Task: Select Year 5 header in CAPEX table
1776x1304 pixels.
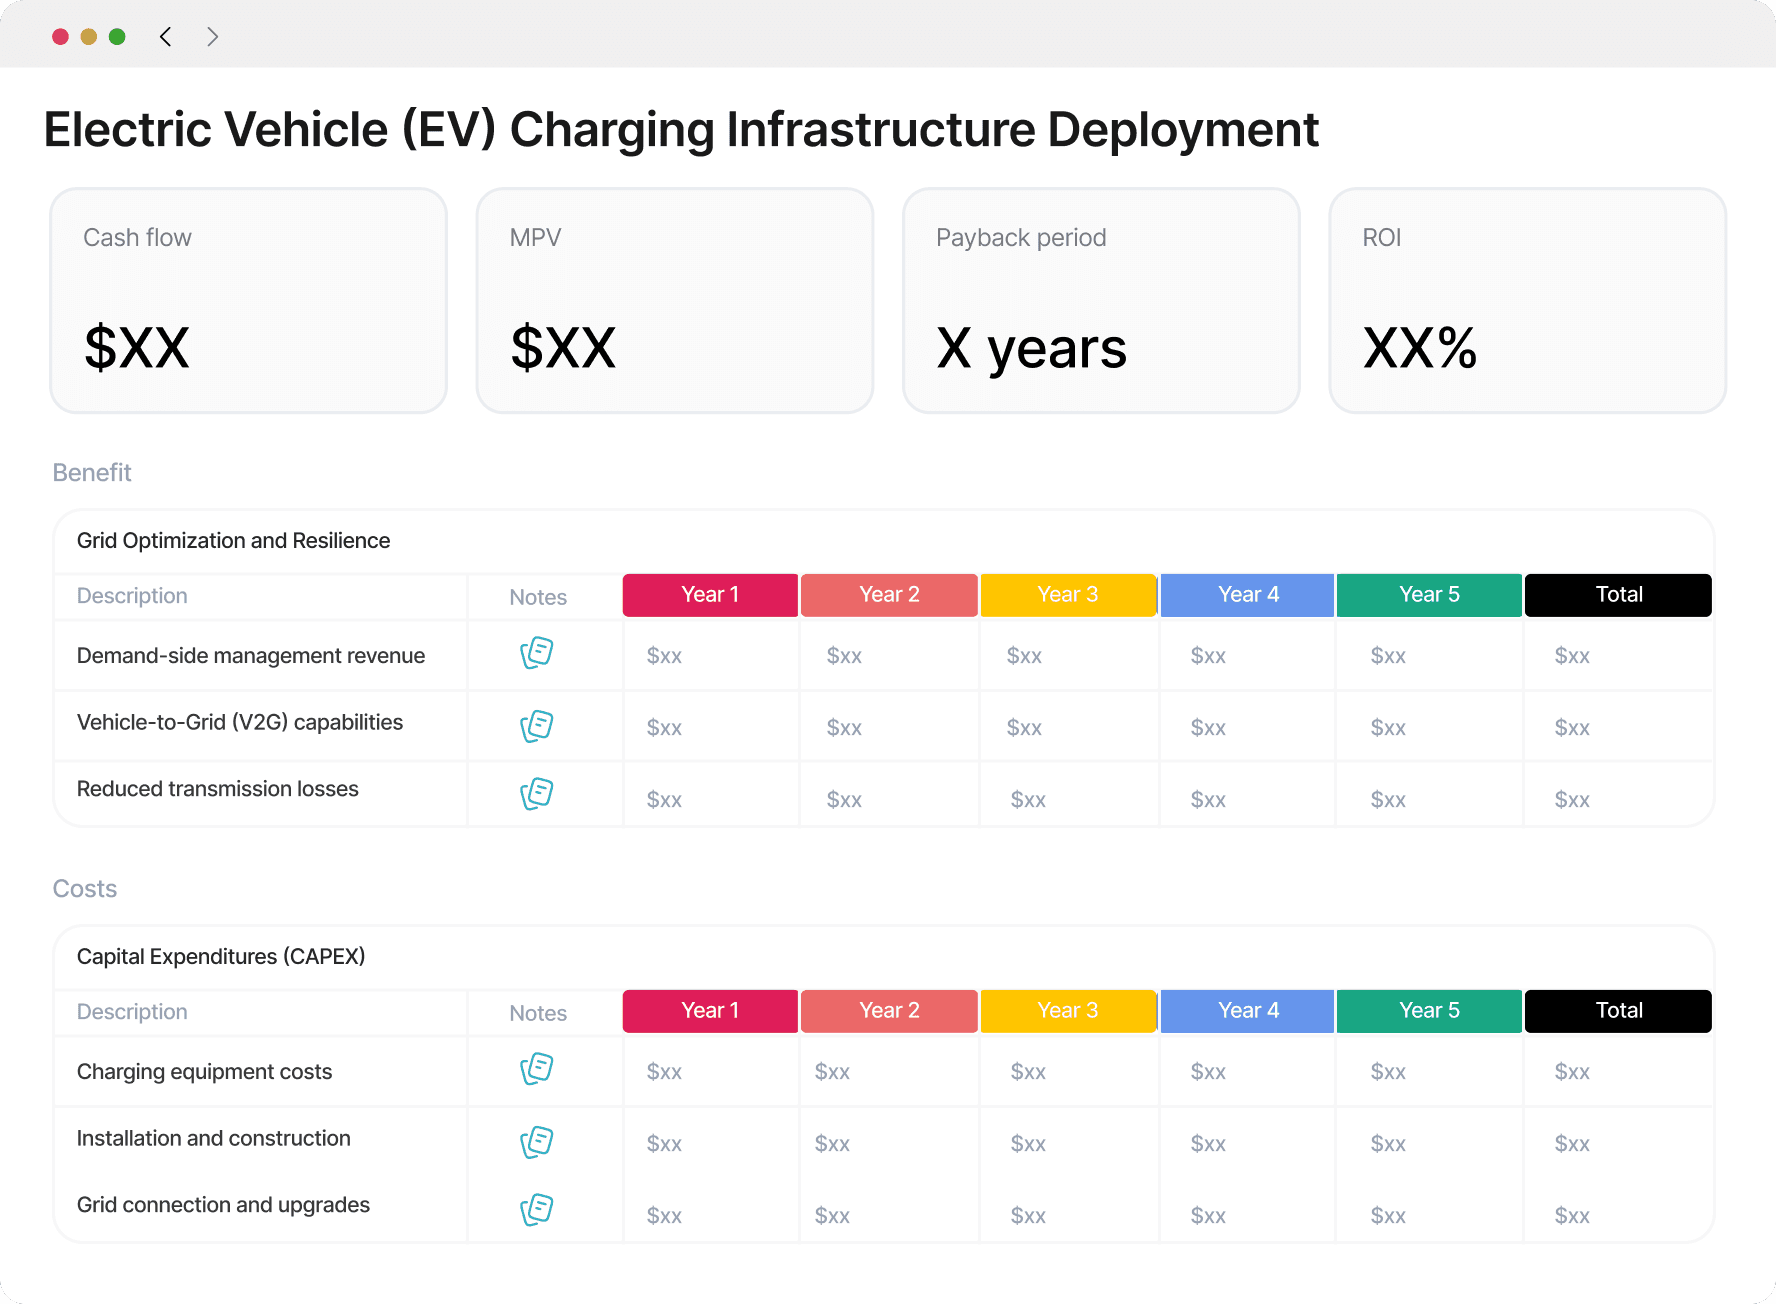Action: (x=1429, y=1011)
